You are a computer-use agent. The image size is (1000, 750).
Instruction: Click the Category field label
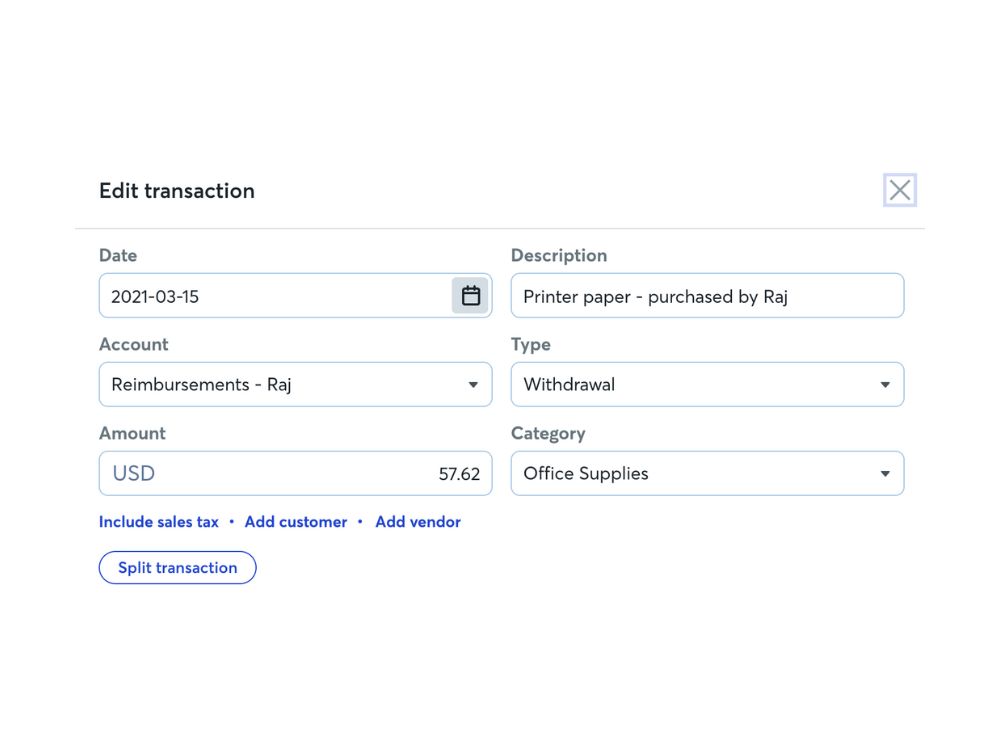click(548, 434)
